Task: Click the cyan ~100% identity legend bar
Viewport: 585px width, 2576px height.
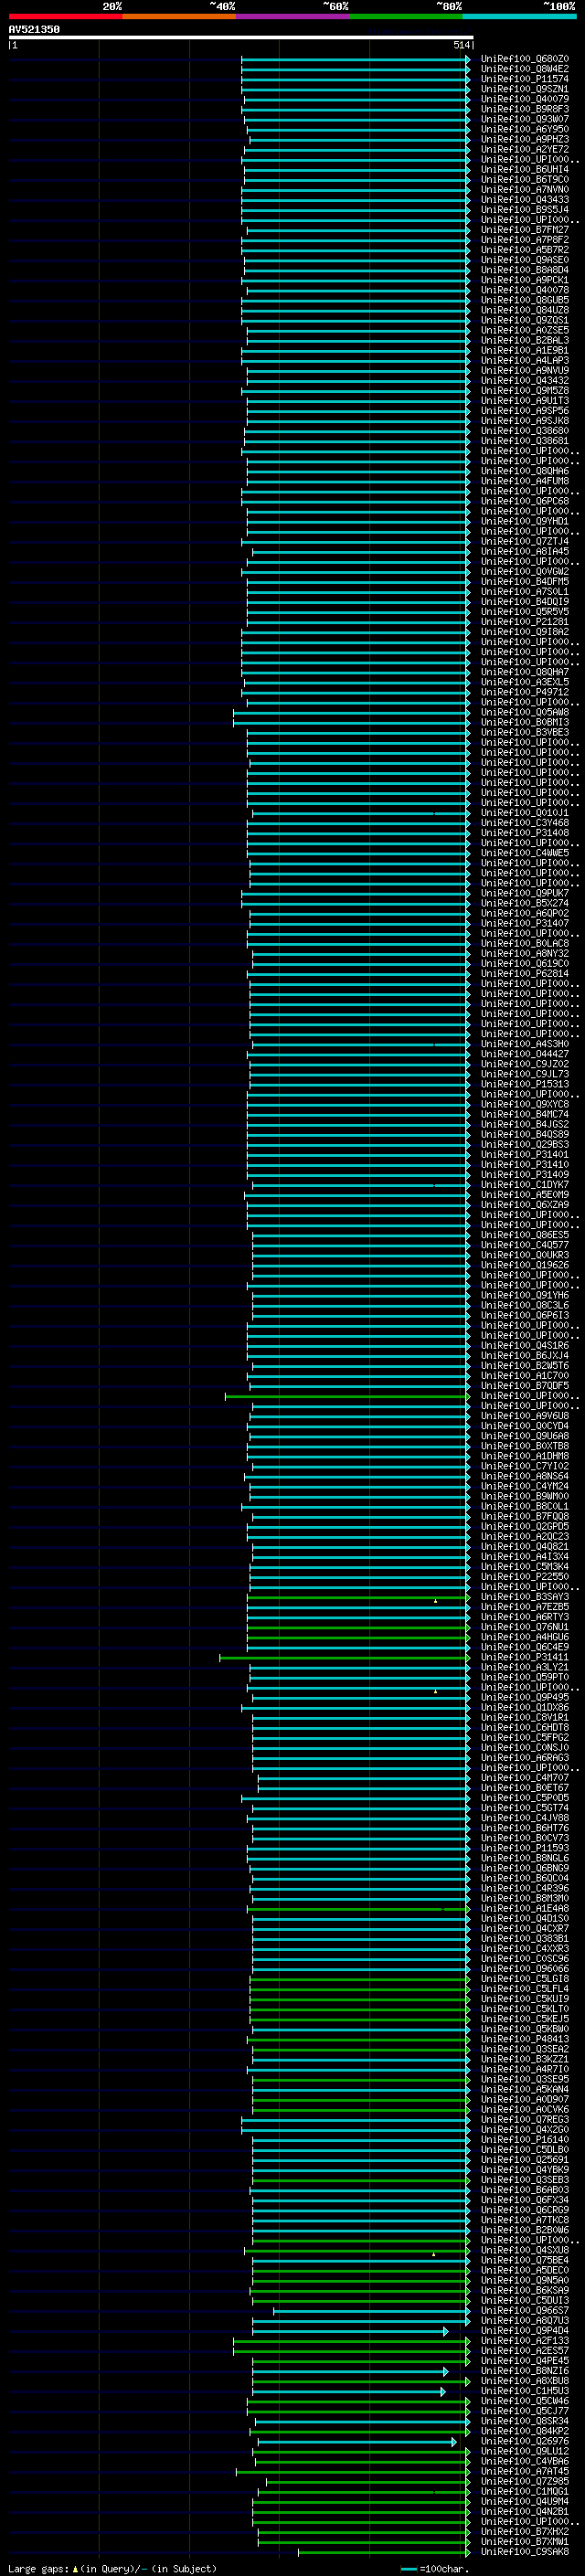Action: pyautogui.click(x=519, y=16)
